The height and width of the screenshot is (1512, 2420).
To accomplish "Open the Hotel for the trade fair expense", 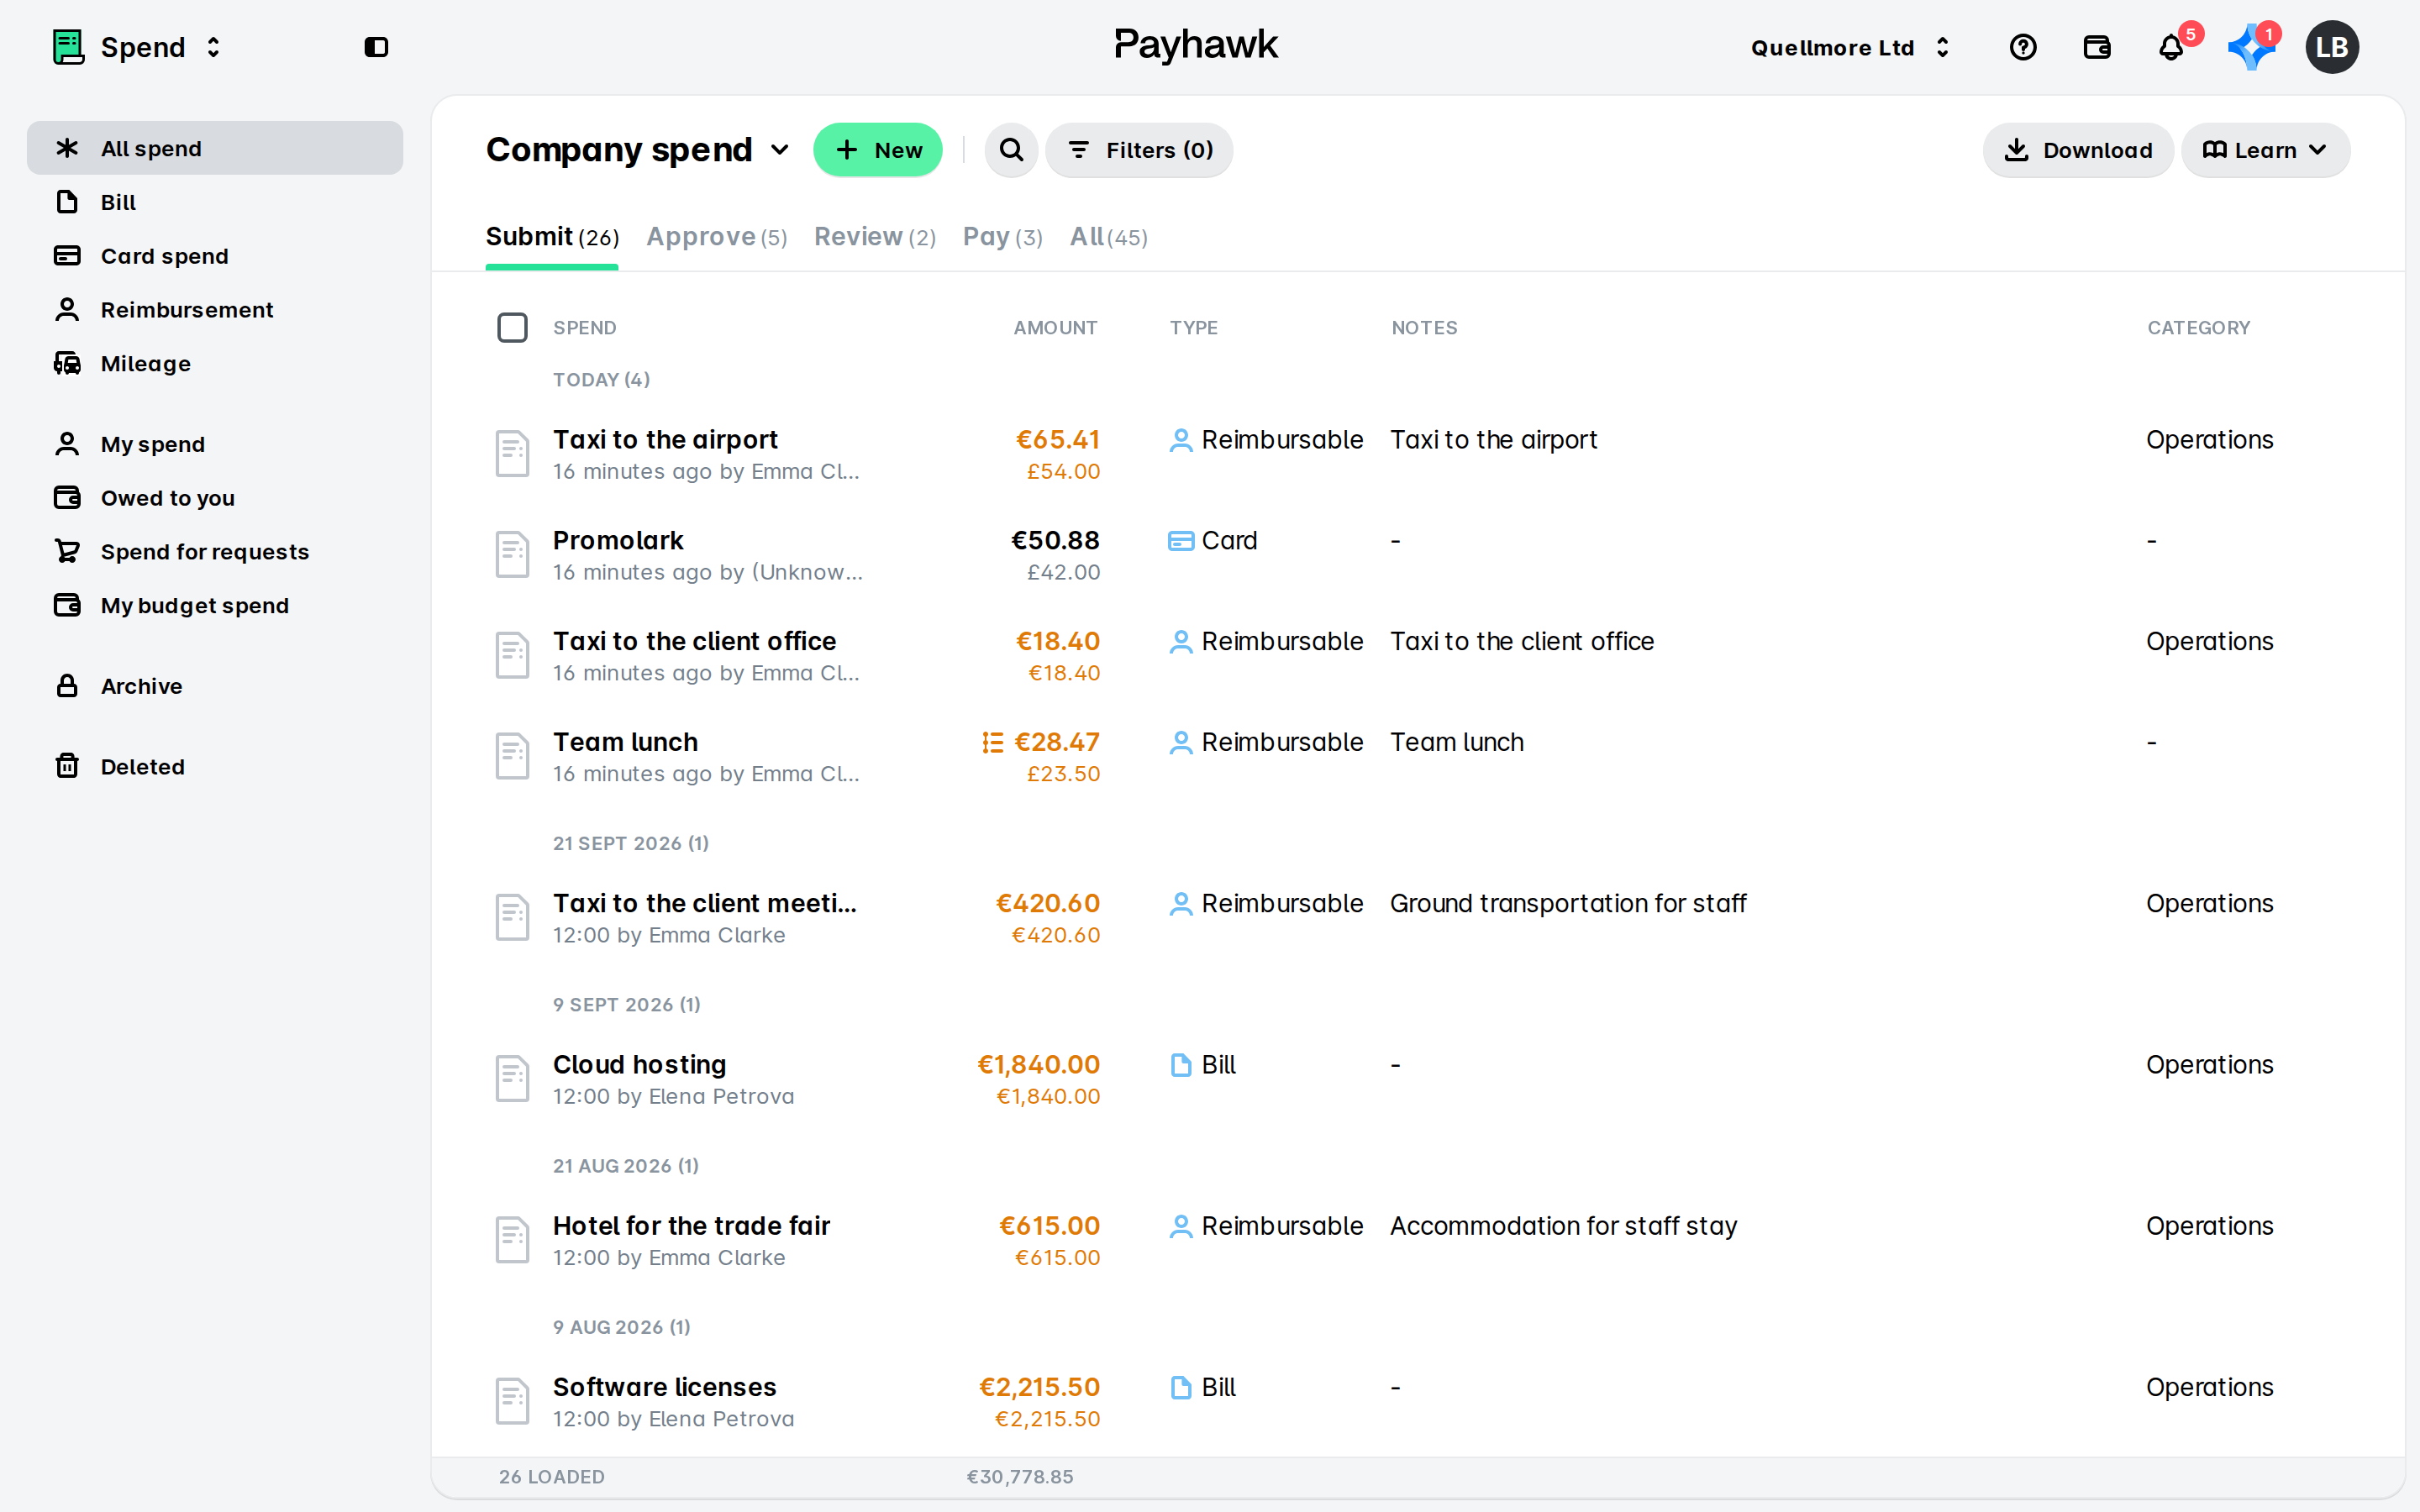I will click(1418, 1240).
